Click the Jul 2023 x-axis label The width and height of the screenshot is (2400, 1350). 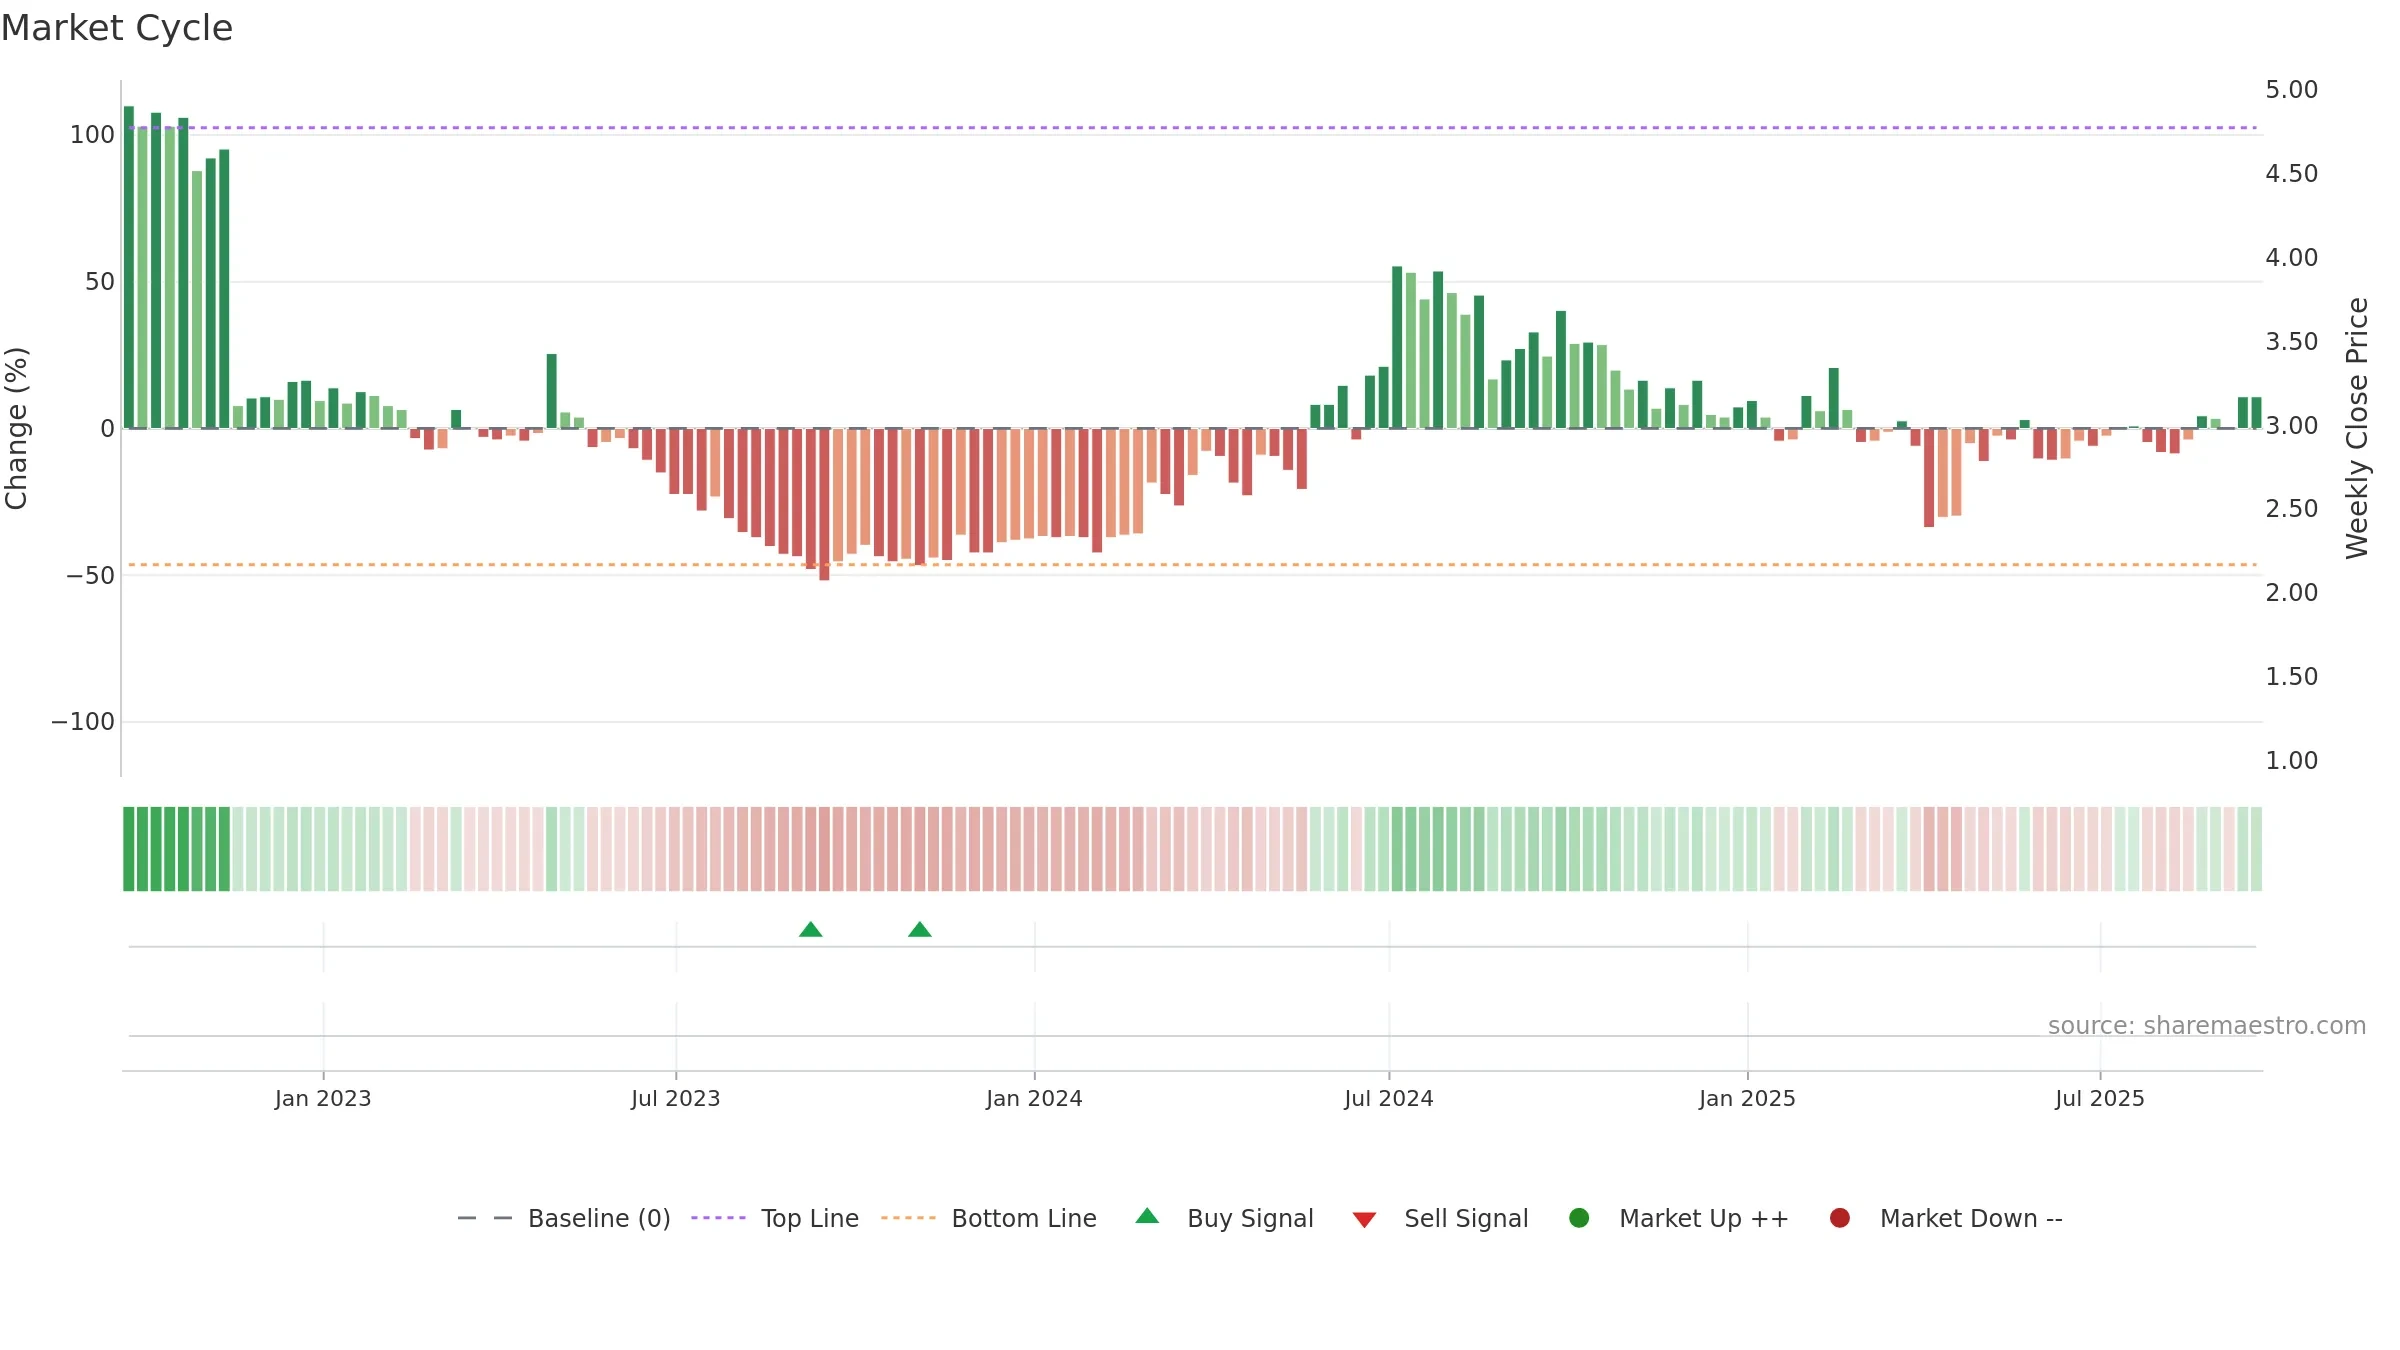[x=676, y=1099]
